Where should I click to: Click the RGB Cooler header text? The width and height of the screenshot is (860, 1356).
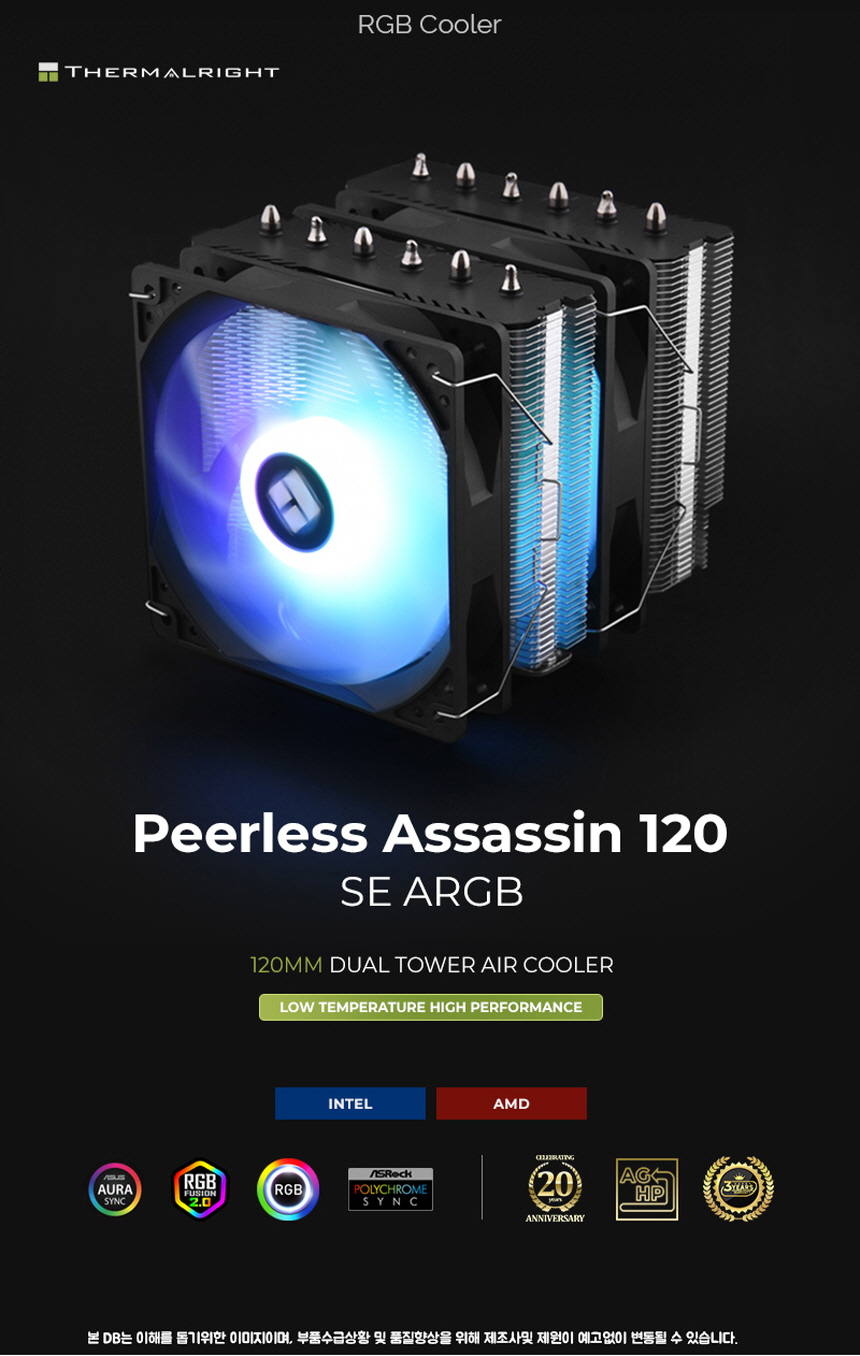(429, 25)
